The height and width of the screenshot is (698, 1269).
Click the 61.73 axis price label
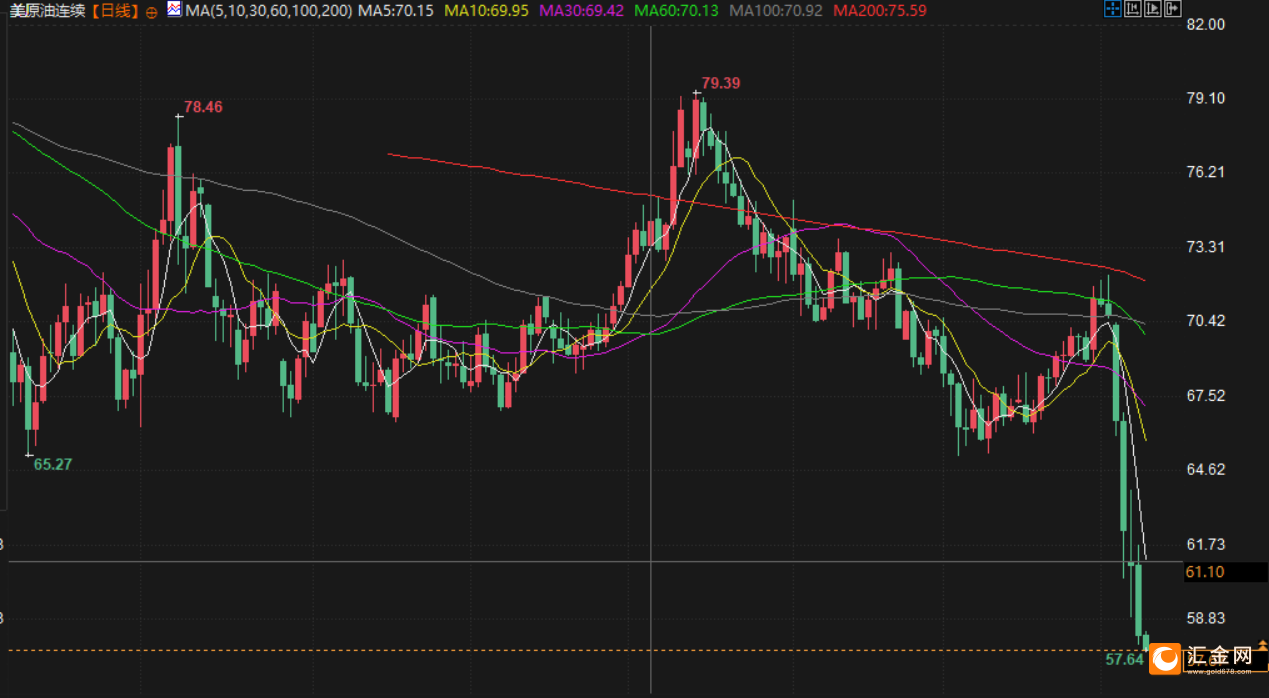(x=1205, y=544)
